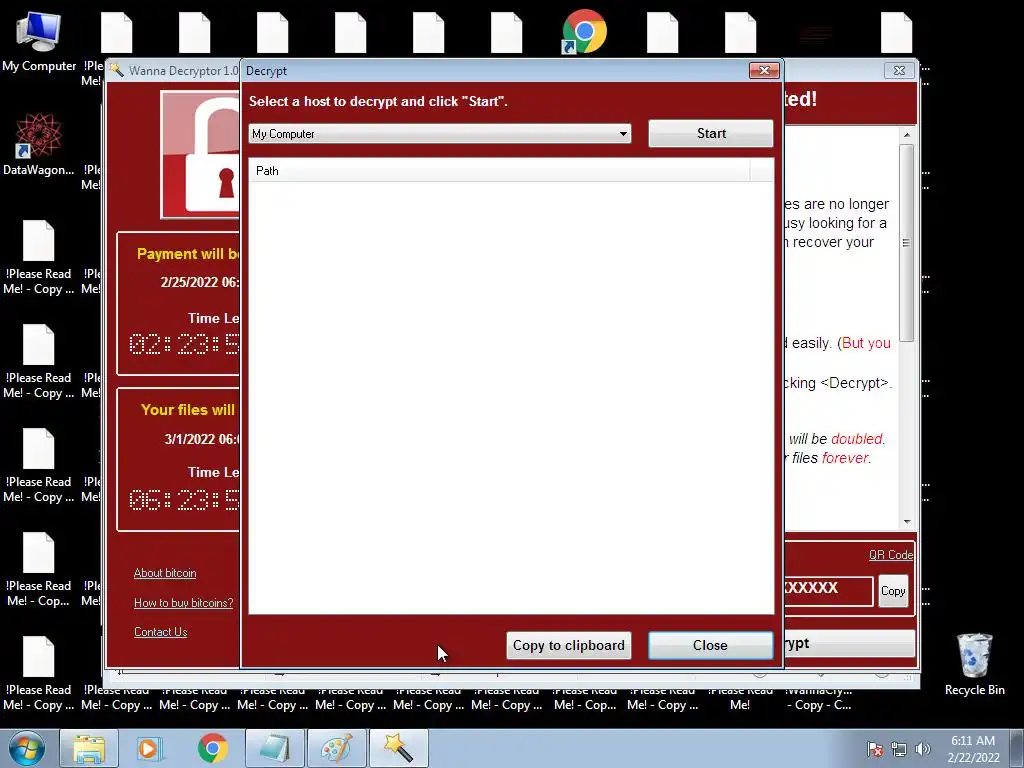Open Chrome from the taskbar

tap(212, 748)
